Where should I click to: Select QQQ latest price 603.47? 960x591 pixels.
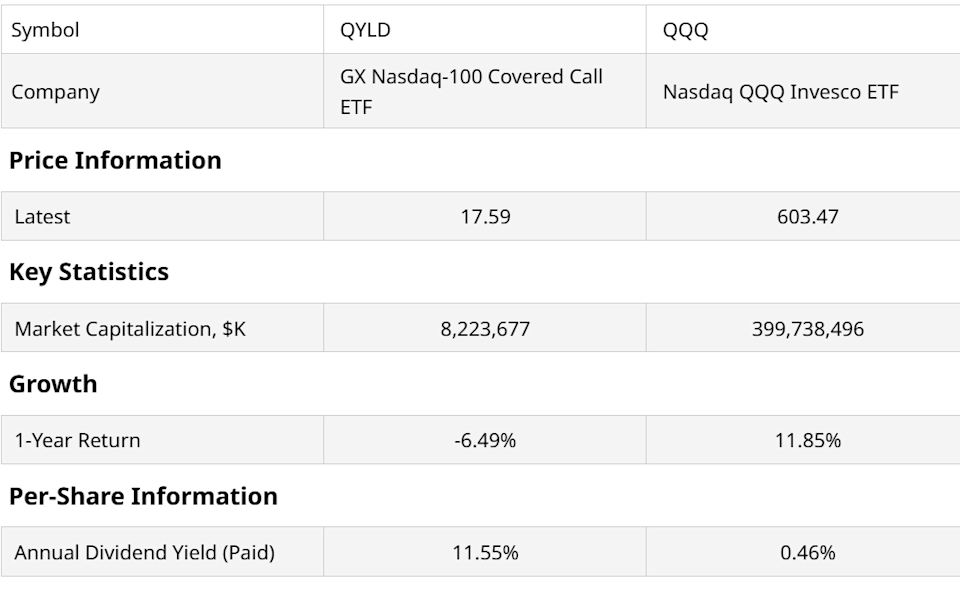pyautogui.click(x=807, y=217)
